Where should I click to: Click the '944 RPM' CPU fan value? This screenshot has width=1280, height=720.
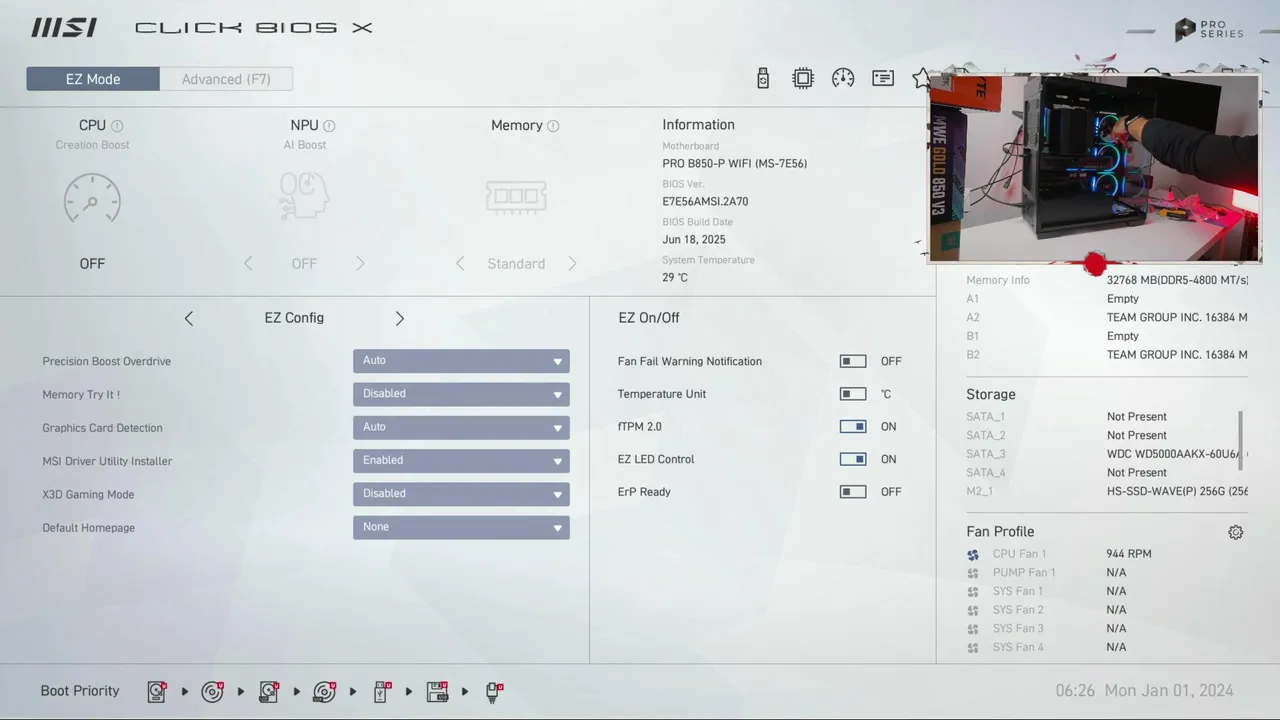(1129, 554)
